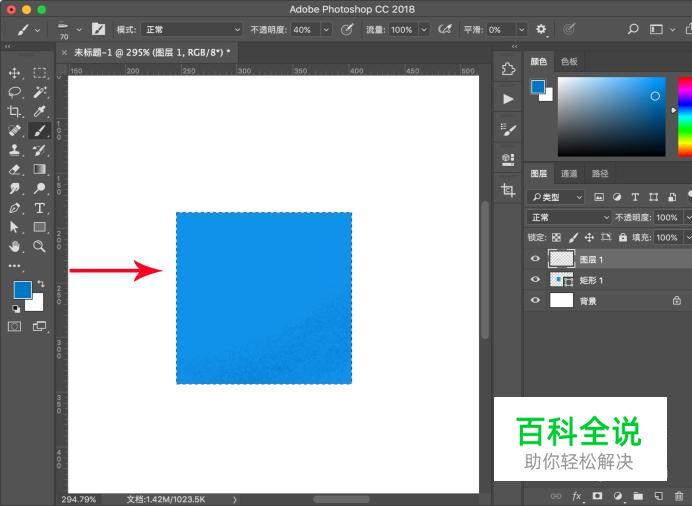This screenshot has height=506, width=692.
Task: Select the Zoom tool
Action: click(x=40, y=246)
